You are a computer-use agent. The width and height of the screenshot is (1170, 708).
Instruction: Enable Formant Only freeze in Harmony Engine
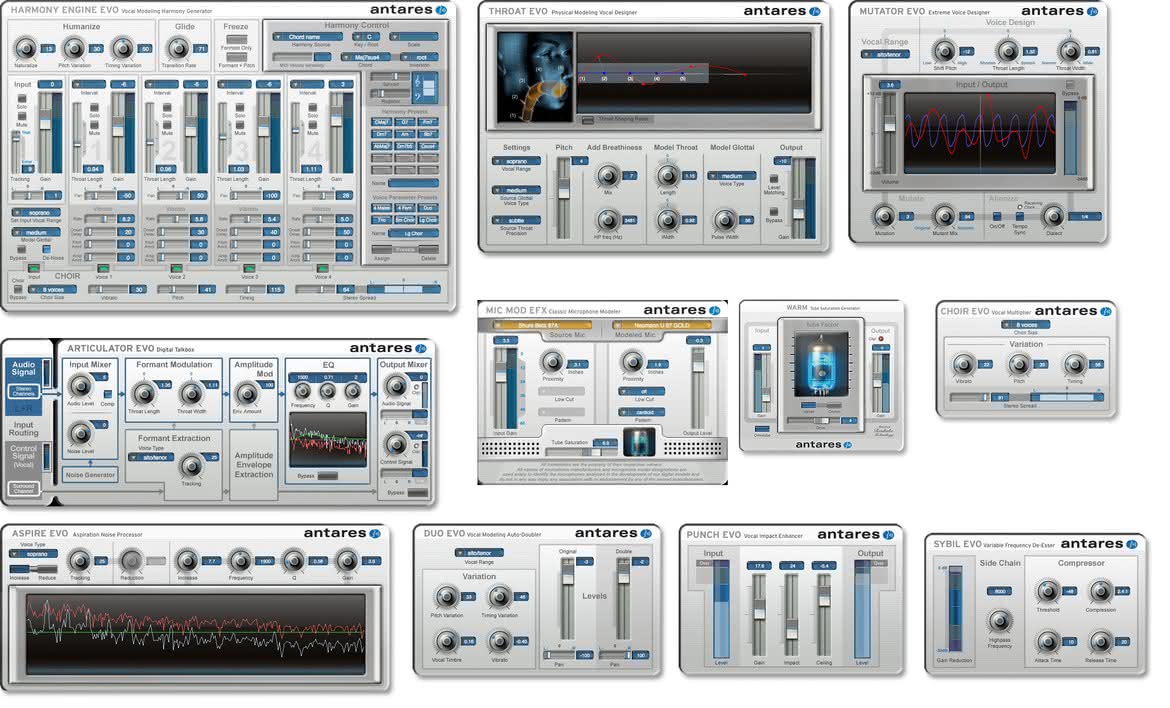coord(236,40)
